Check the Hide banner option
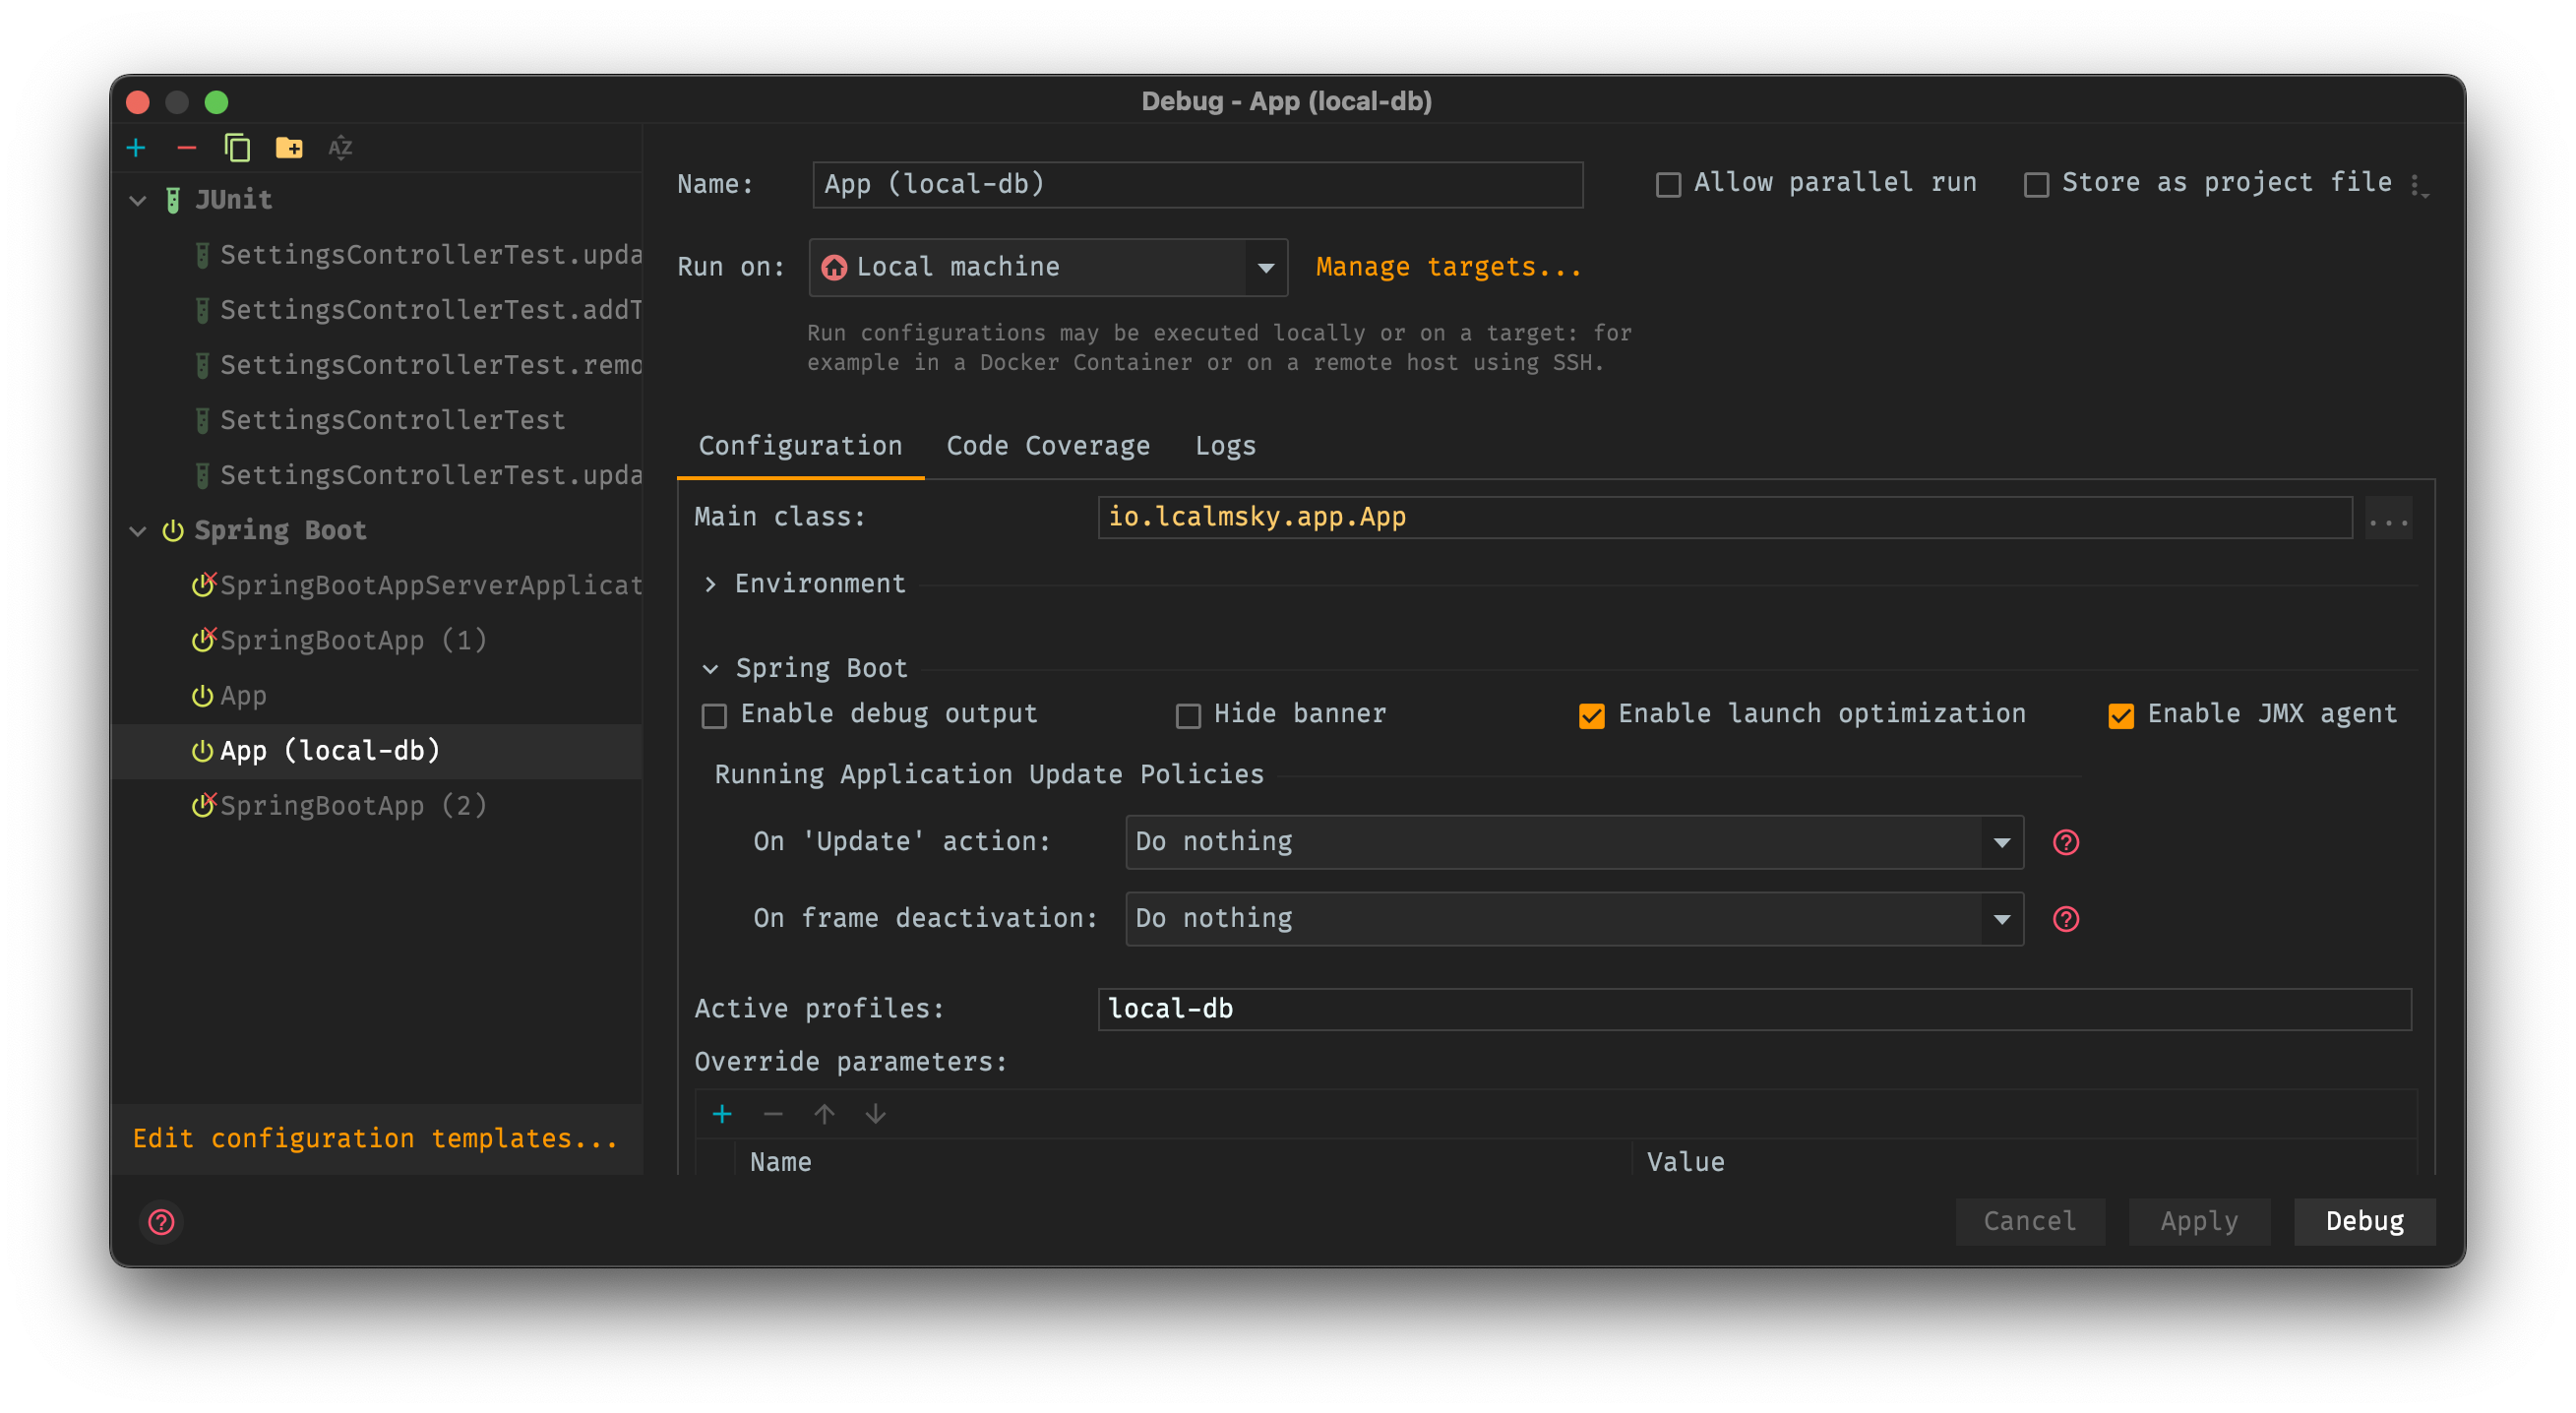 (x=1188, y=715)
